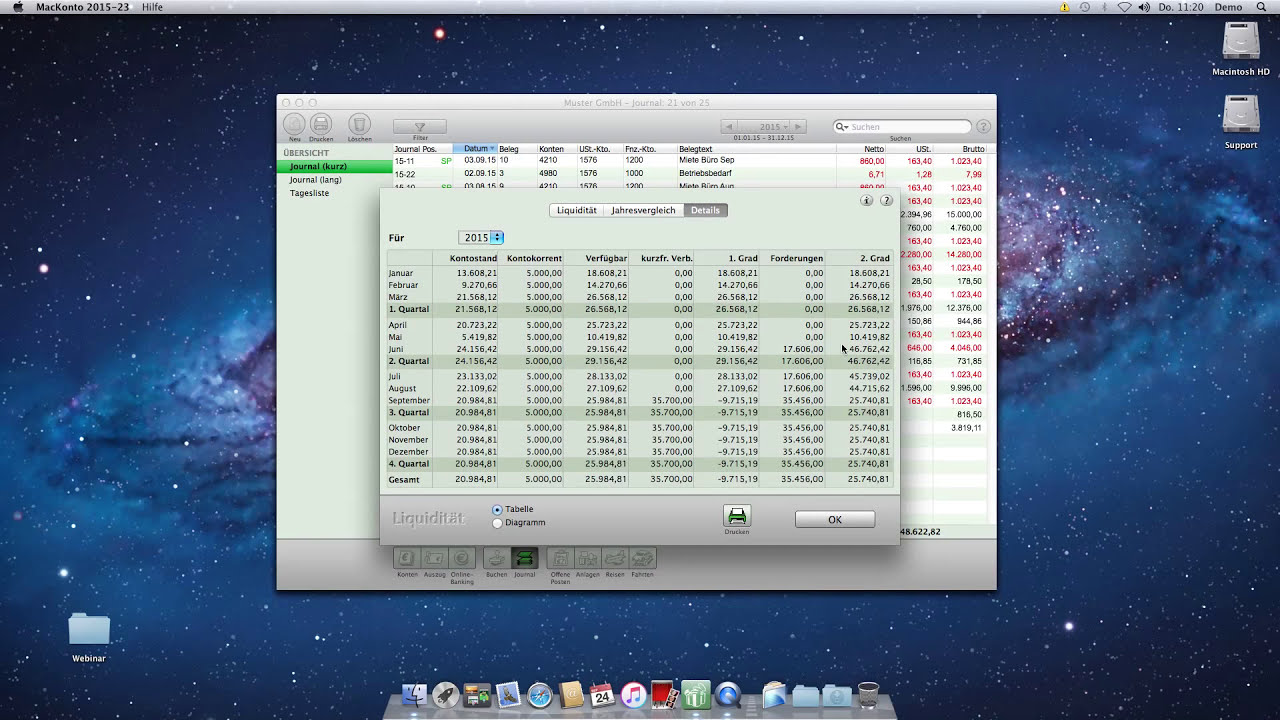Click the Spotlight magnifier in menu bar
1280x720 pixels.
pyautogui.click(x=1261, y=7)
